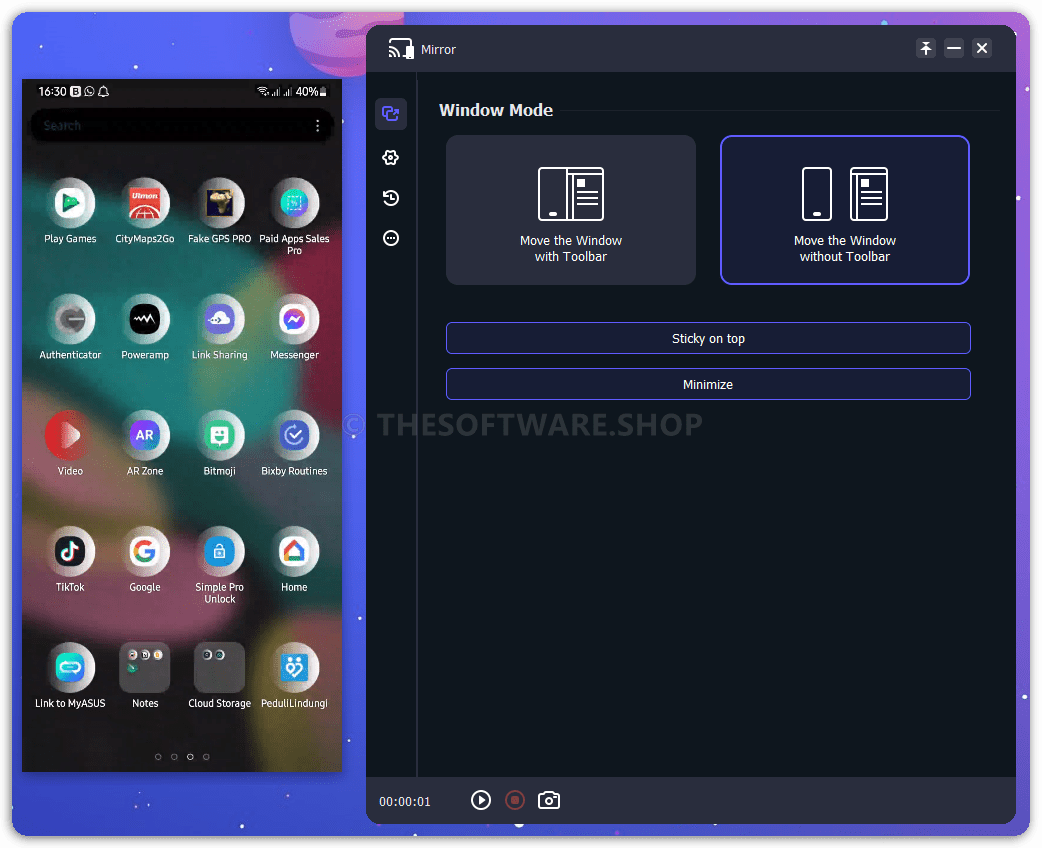Image resolution: width=1042 pixels, height=848 pixels.
Task: Launch the Video app
Action: click(70, 436)
